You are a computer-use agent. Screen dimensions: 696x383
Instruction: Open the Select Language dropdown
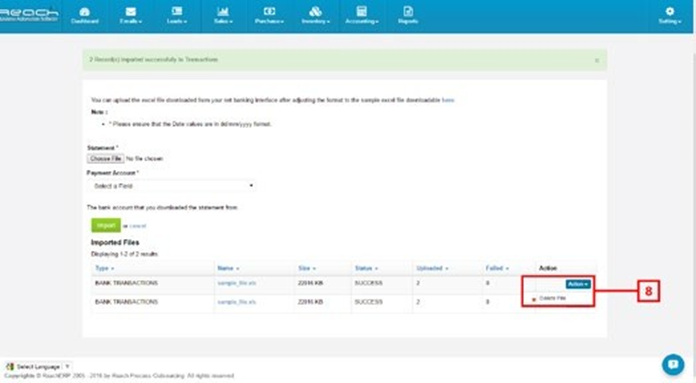click(38, 367)
